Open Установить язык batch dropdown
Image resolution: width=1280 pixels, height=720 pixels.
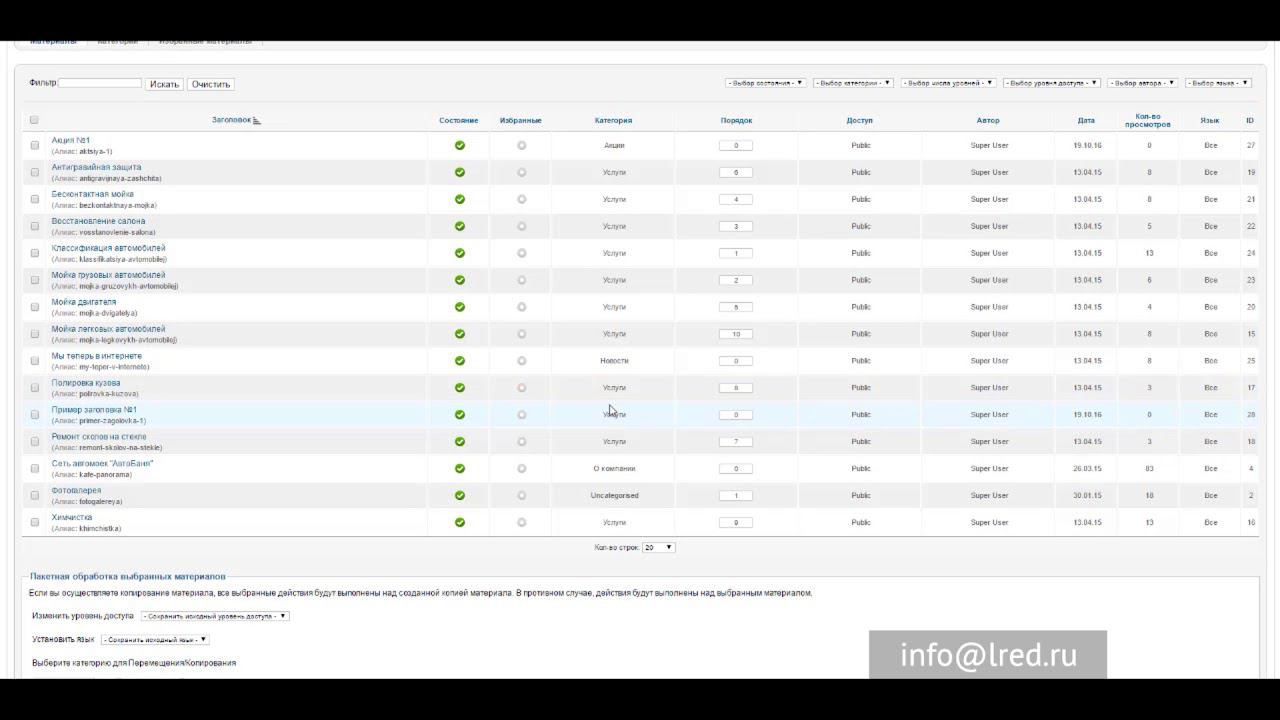tap(155, 639)
